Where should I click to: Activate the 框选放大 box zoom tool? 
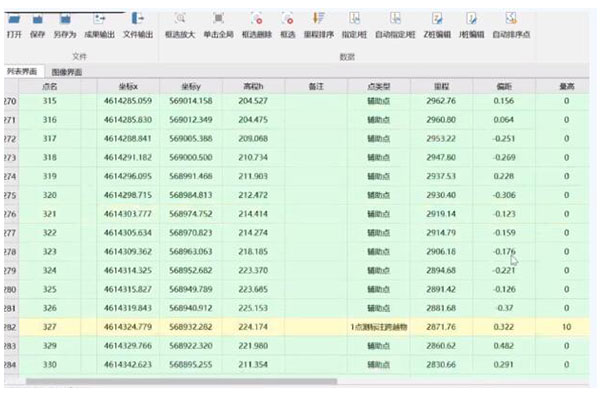181,23
